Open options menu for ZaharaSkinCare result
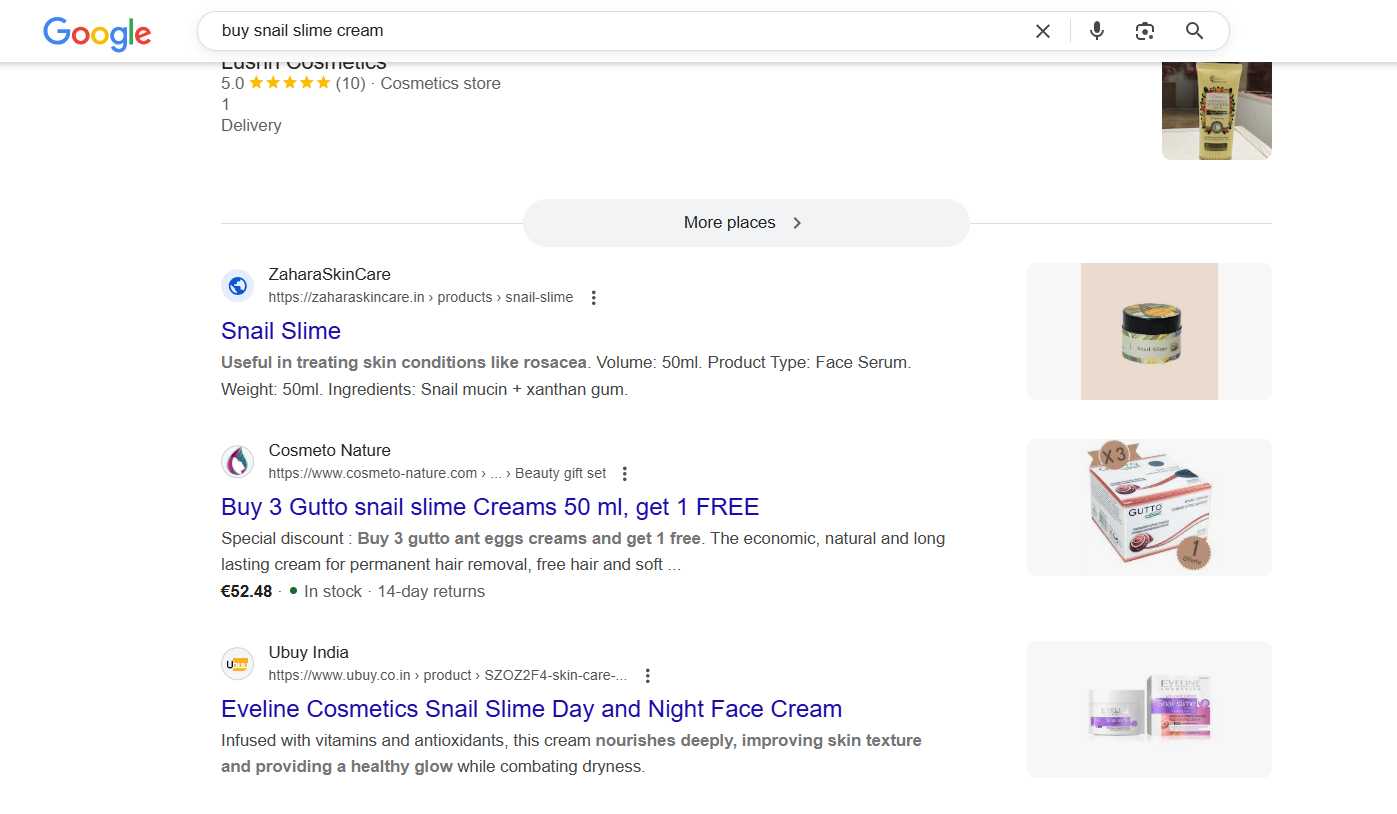The height and width of the screenshot is (814, 1397). point(594,298)
